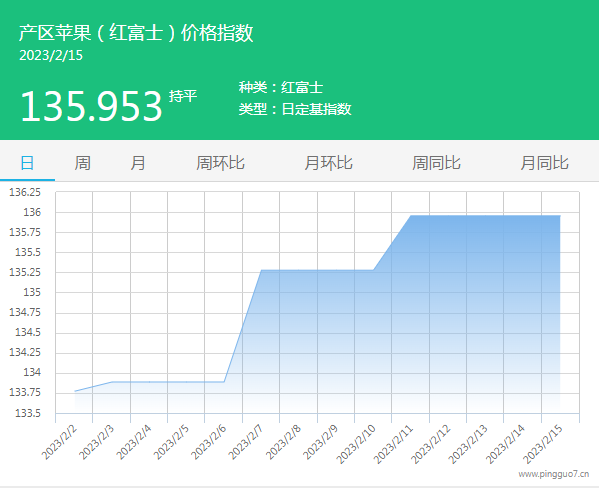Screen dimensions: 599x488
Task: Click the 2023/2/6 x-axis label
Action: pos(209,443)
